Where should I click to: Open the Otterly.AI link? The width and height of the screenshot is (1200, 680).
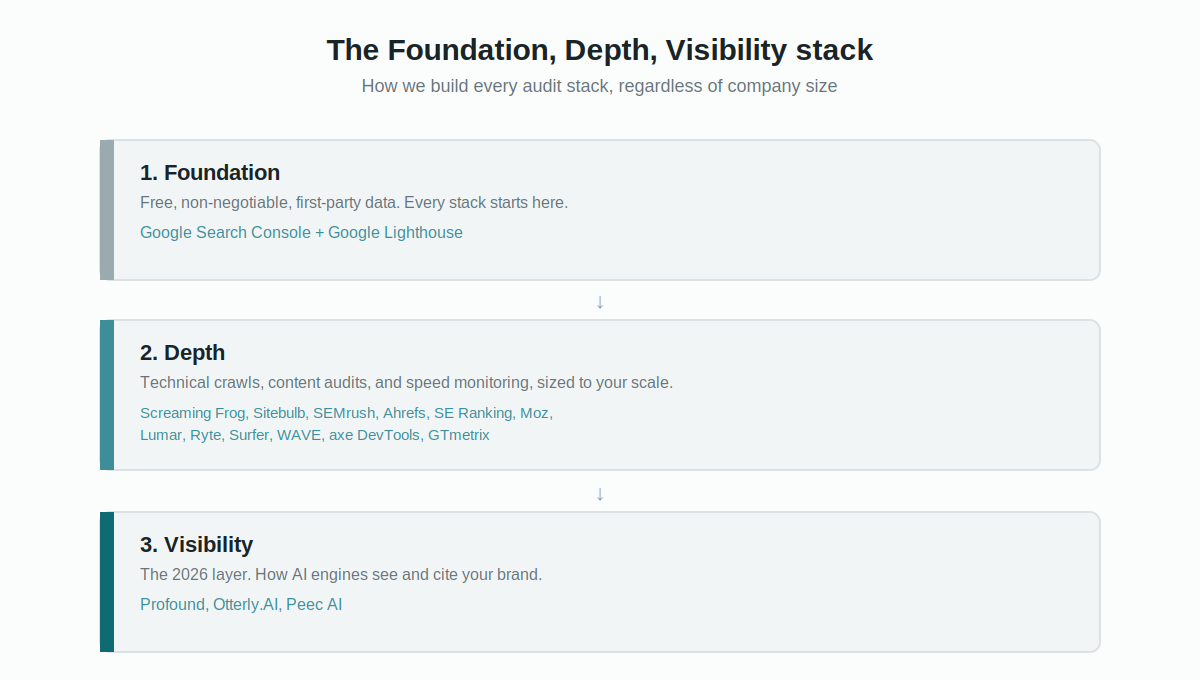pos(246,604)
